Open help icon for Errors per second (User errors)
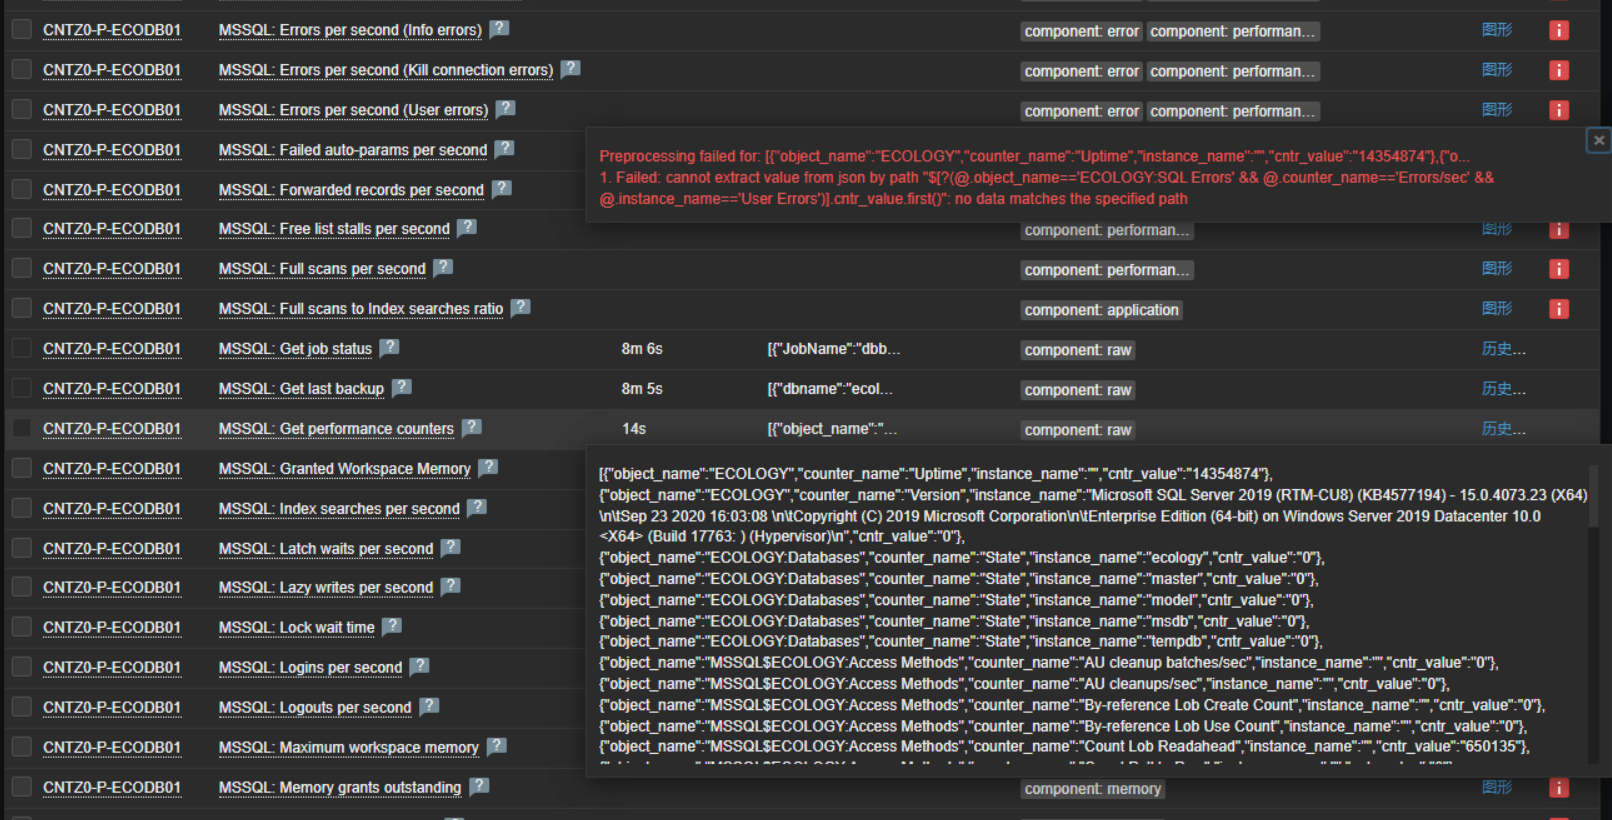 [505, 108]
